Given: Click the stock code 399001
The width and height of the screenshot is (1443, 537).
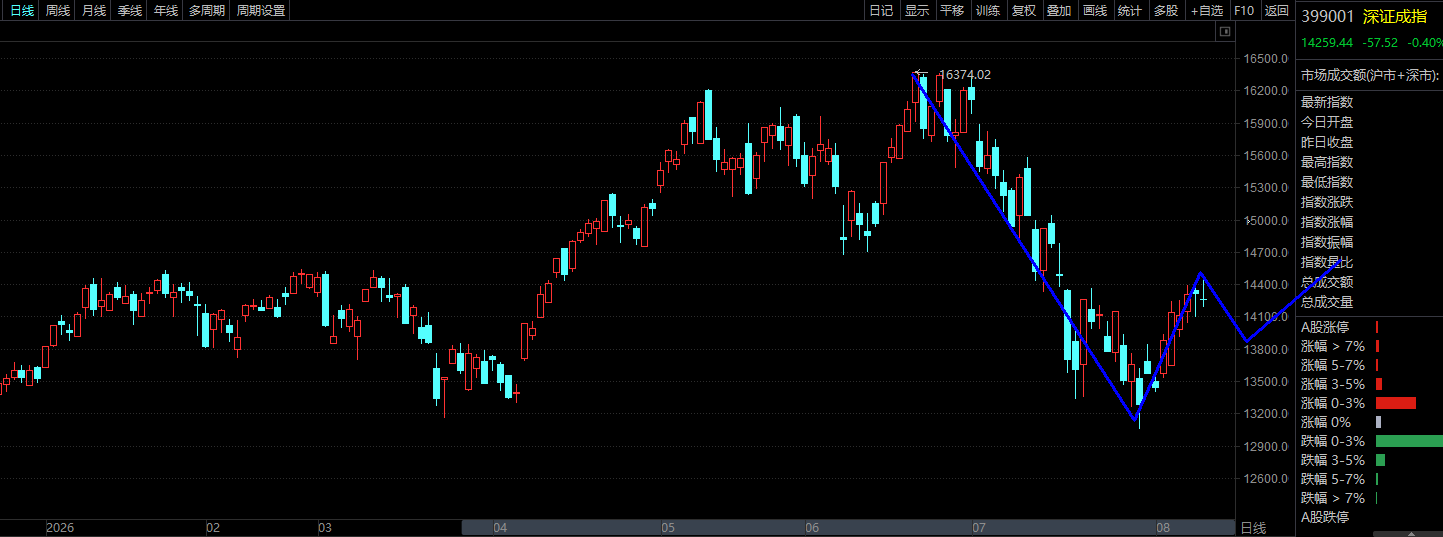Looking at the screenshot, I should [x=1327, y=16].
